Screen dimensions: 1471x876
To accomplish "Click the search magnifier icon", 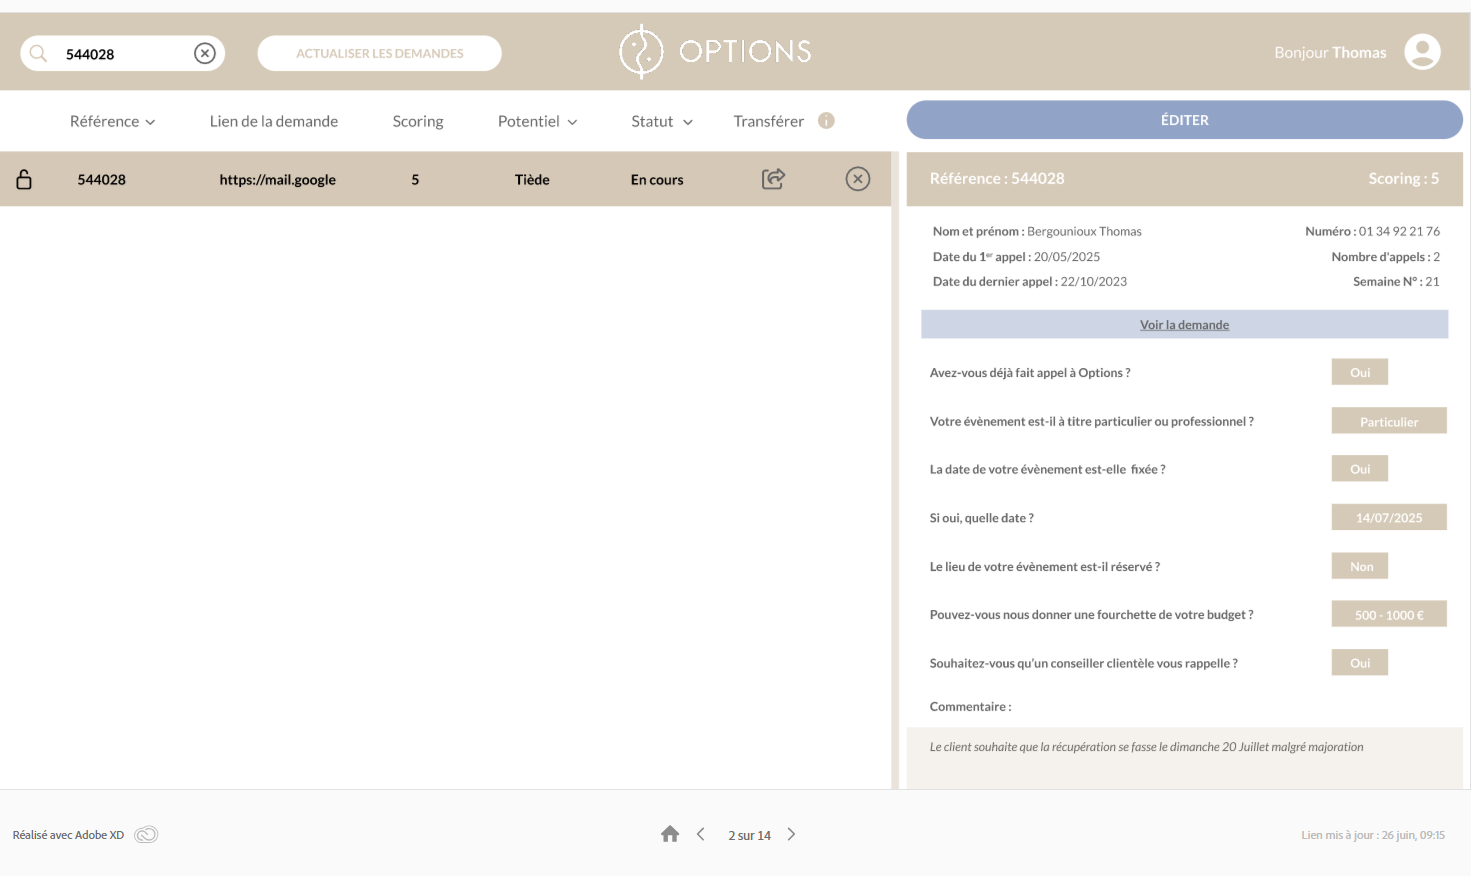I will point(38,54).
